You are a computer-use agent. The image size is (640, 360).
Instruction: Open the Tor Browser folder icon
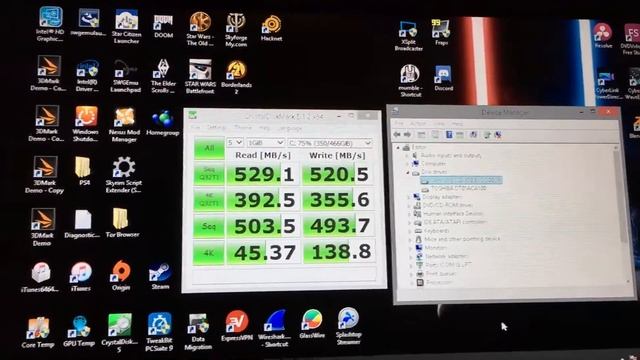click(122, 223)
